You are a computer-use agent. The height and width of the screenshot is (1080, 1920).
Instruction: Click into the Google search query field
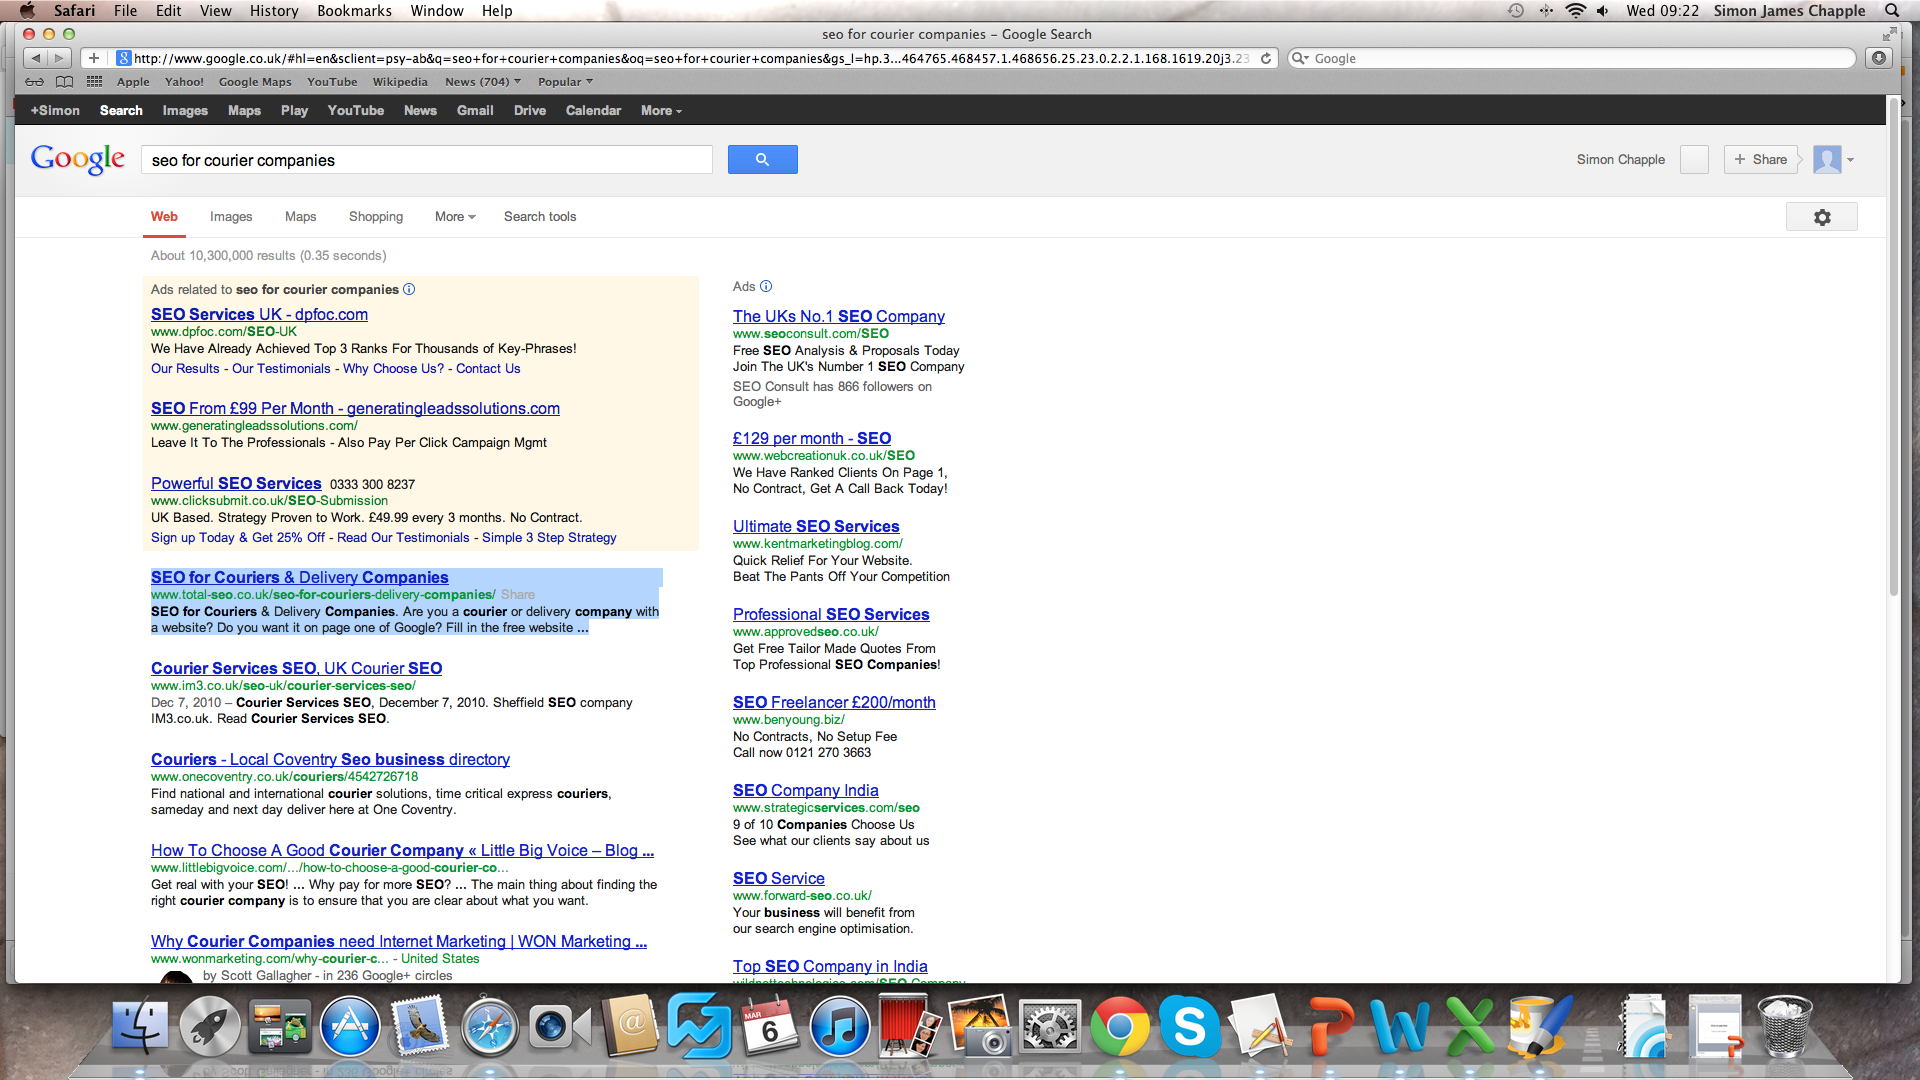pyautogui.click(x=428, y=160)
